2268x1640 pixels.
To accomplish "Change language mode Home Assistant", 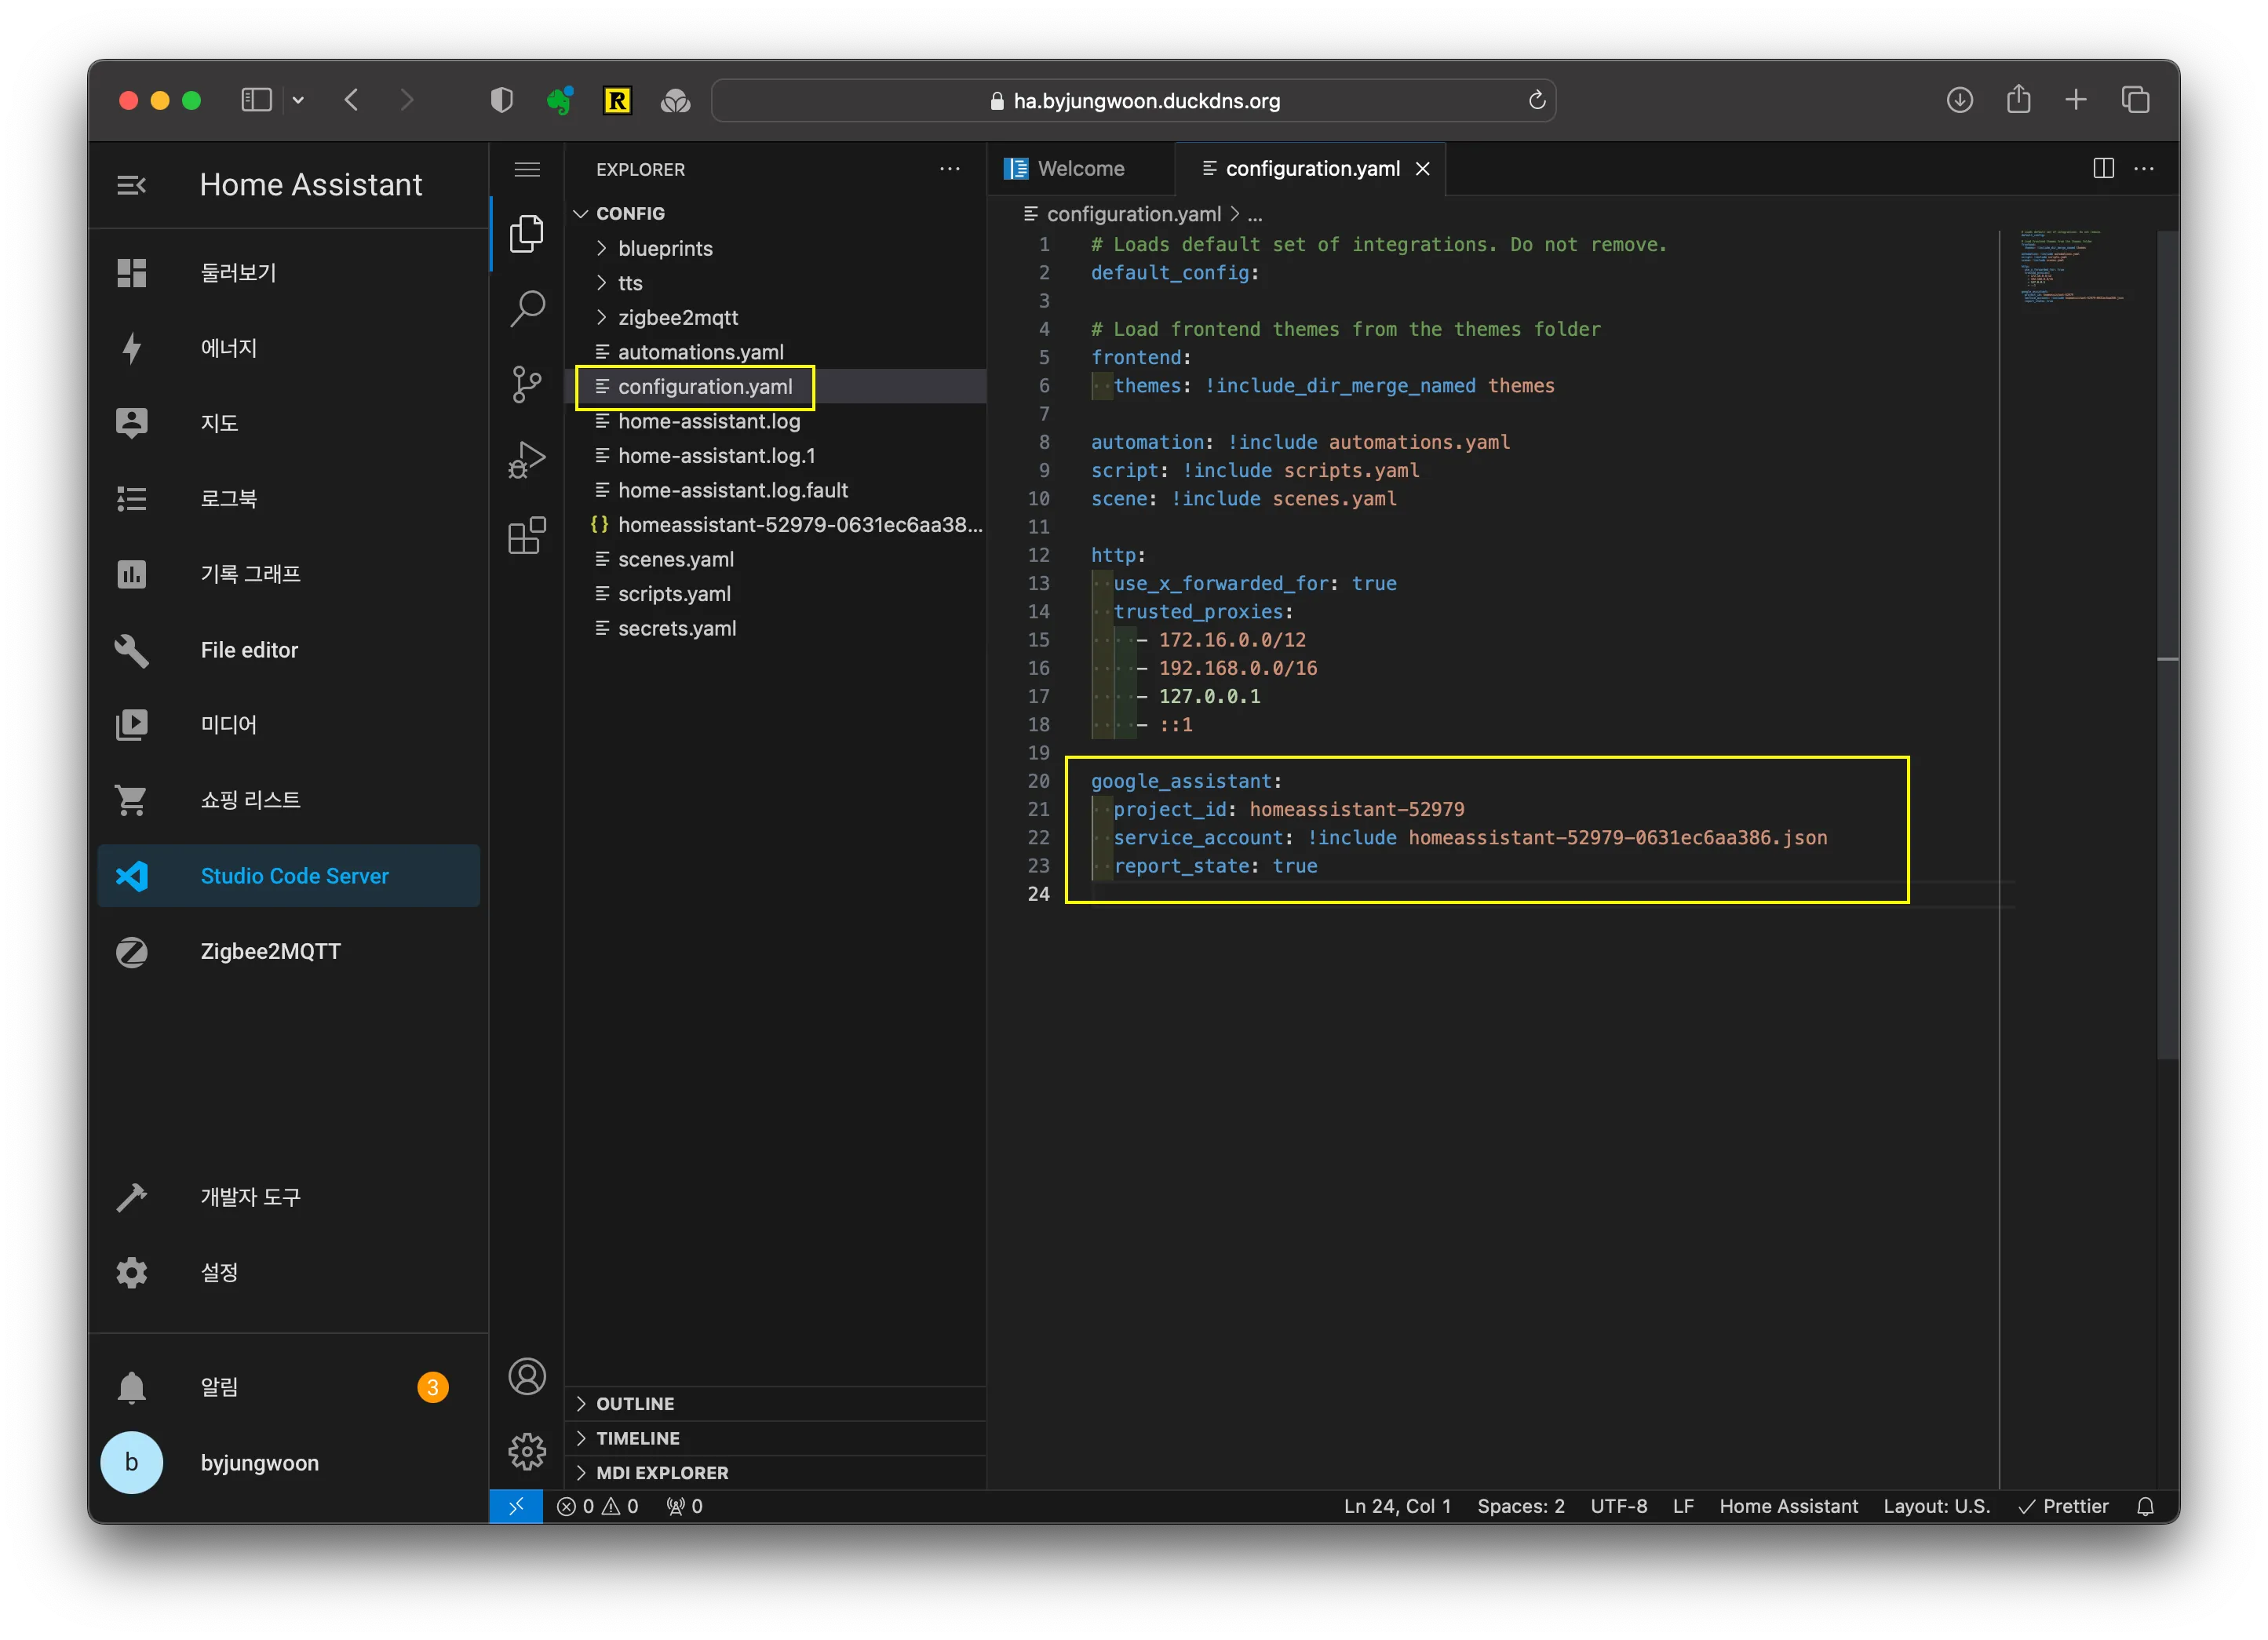I will click(1788, 1506).
